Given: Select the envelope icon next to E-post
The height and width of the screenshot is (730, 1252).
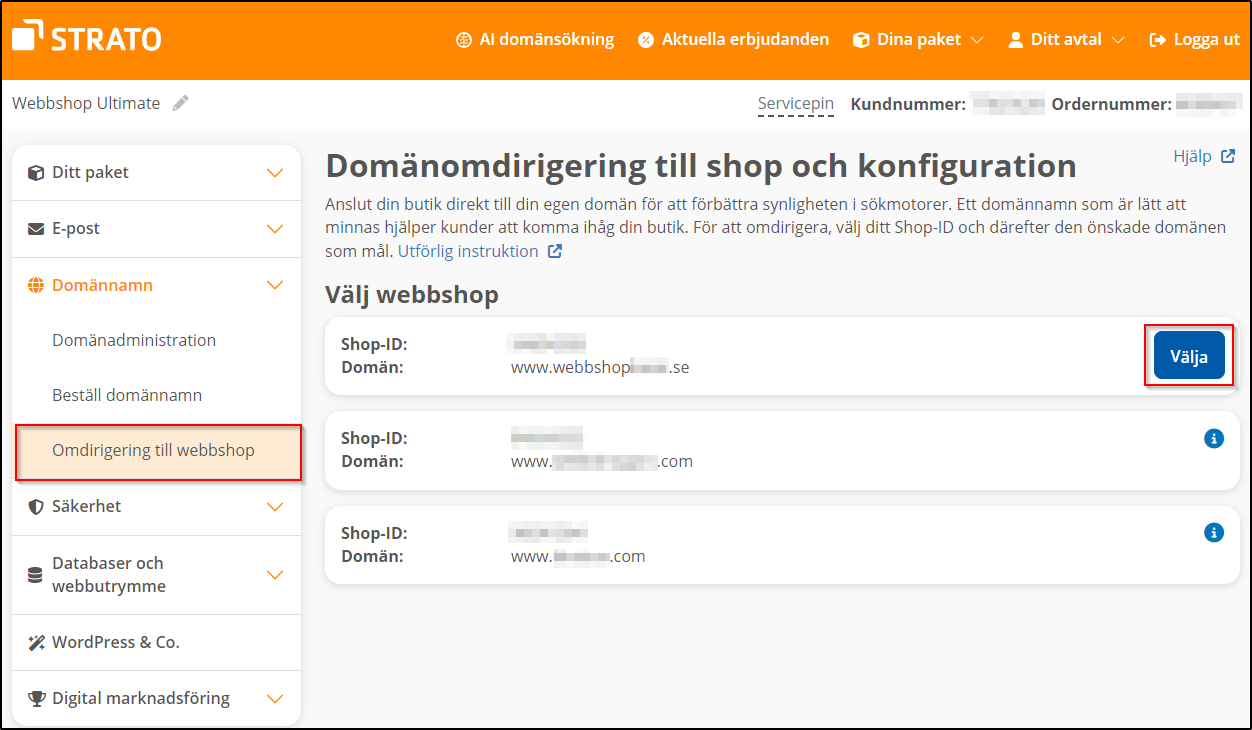Looking at the screenshot, I should click(x=34, y=228).
